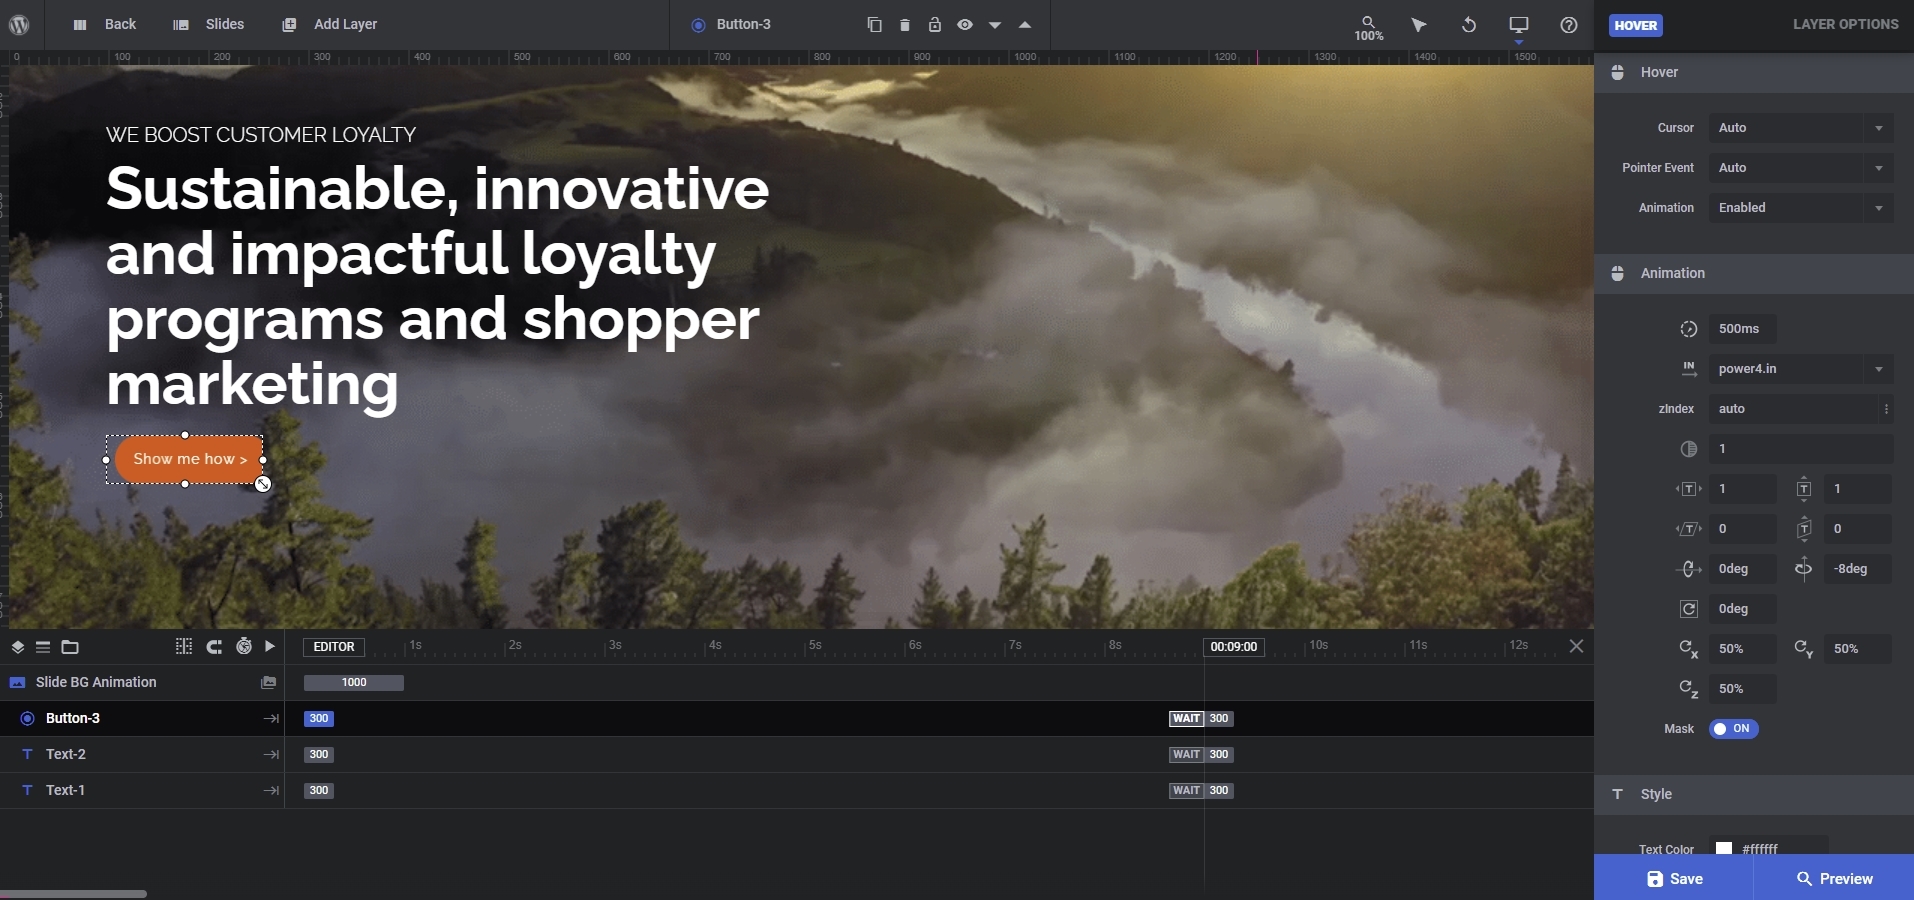Click Button-3 300 in-animation frame
Screen dimensions: 1914x900
(x=319, y=719)
